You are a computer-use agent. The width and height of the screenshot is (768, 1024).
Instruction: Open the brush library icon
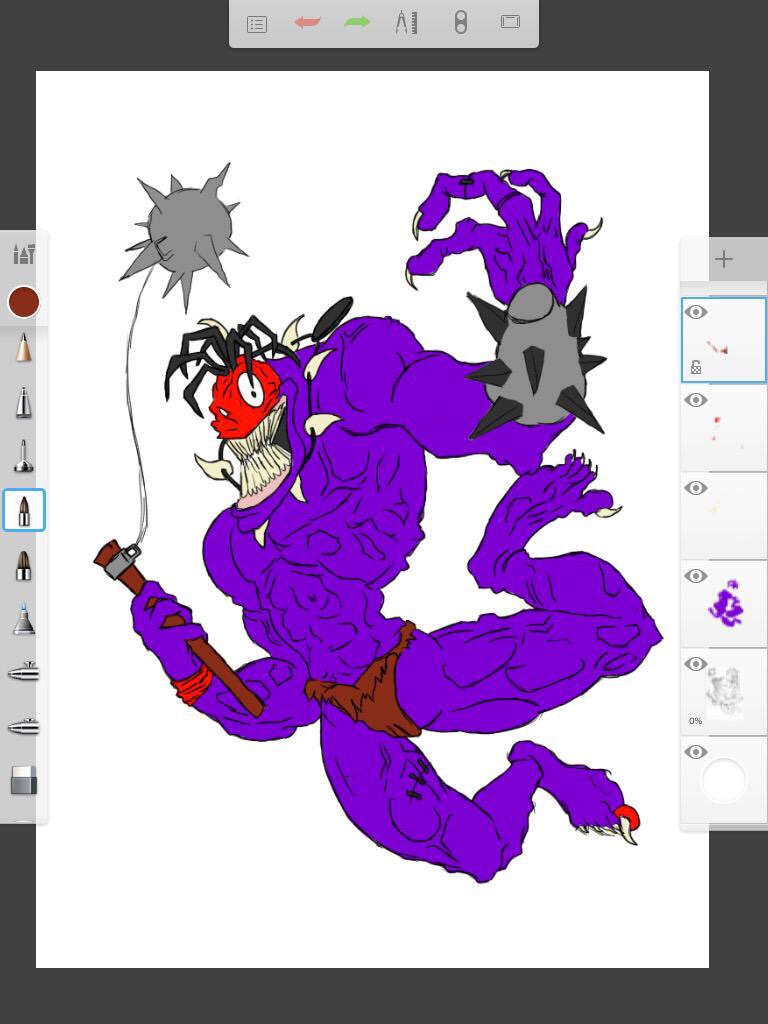pyautogui.click(x=24, y=253)
